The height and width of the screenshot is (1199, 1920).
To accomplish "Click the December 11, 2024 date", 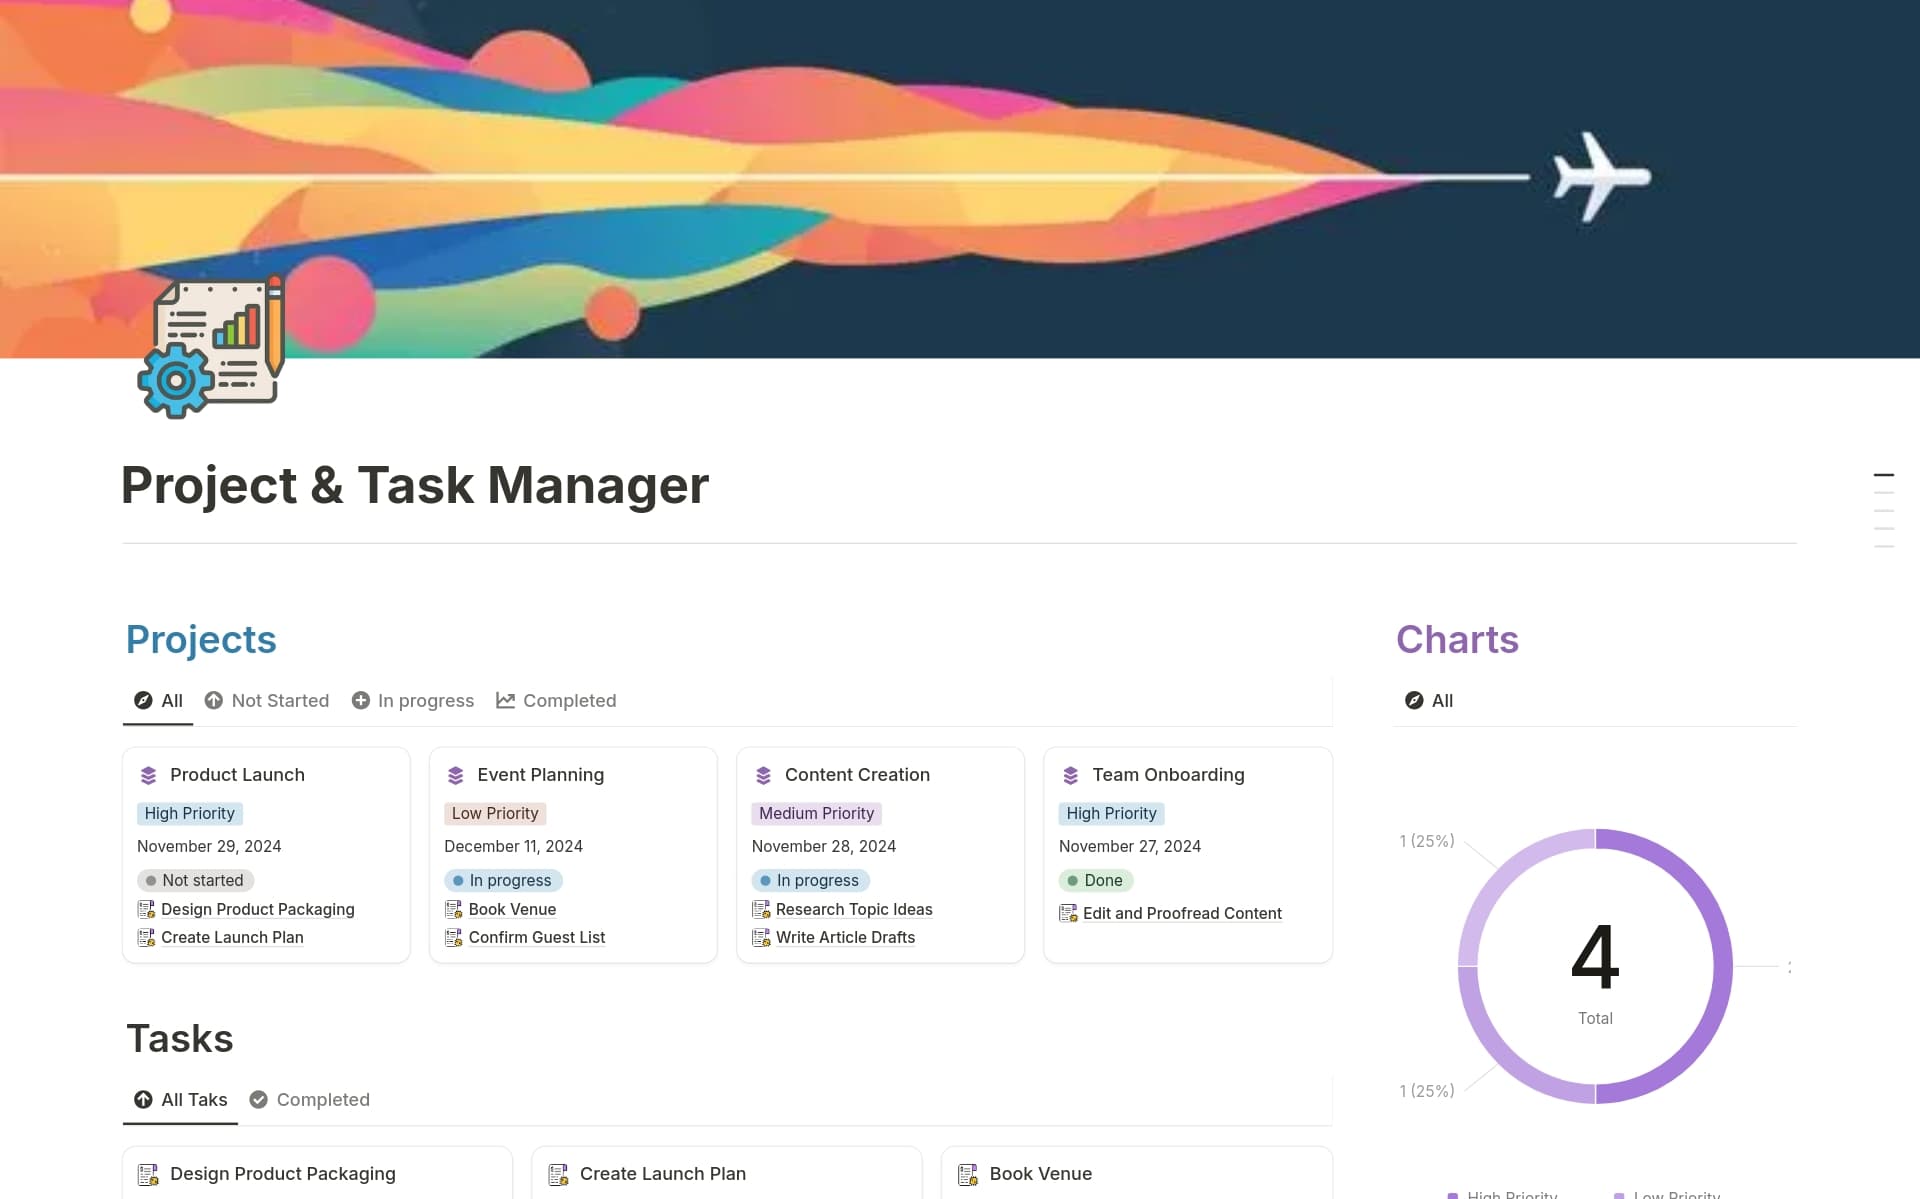I will pos(513,846).
